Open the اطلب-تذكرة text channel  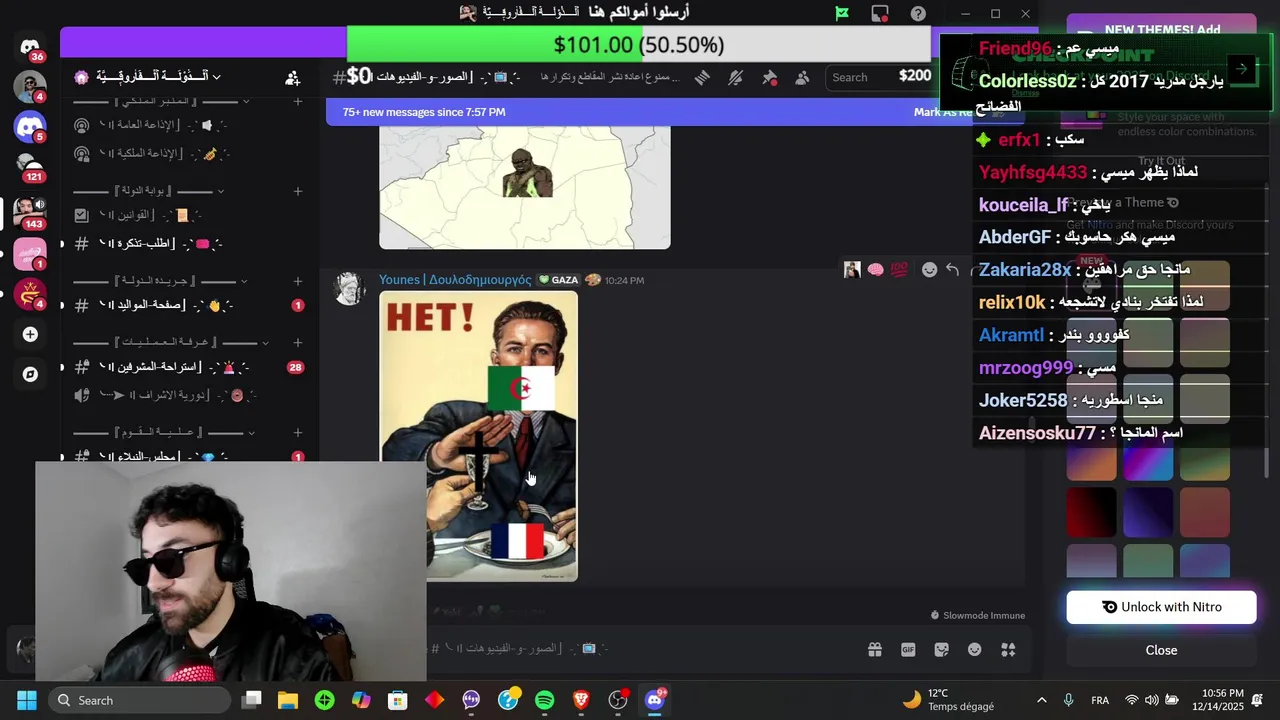pos(188,244)
